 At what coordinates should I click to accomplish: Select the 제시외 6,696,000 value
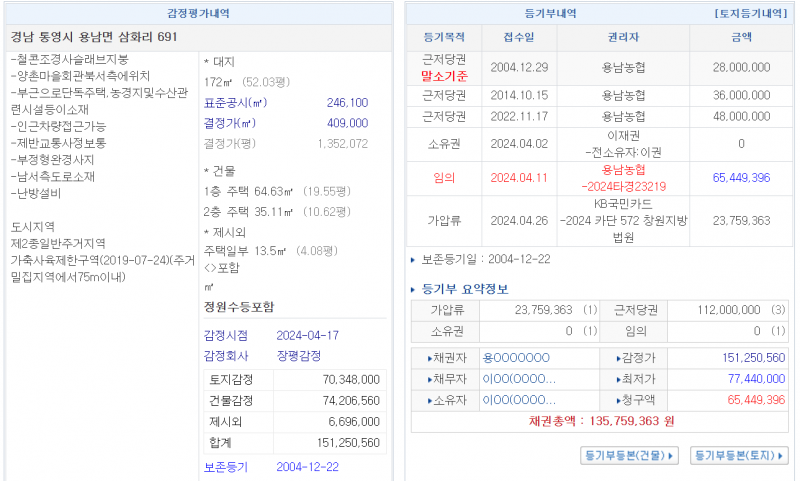pyautogui.click(x=354, y=422)
